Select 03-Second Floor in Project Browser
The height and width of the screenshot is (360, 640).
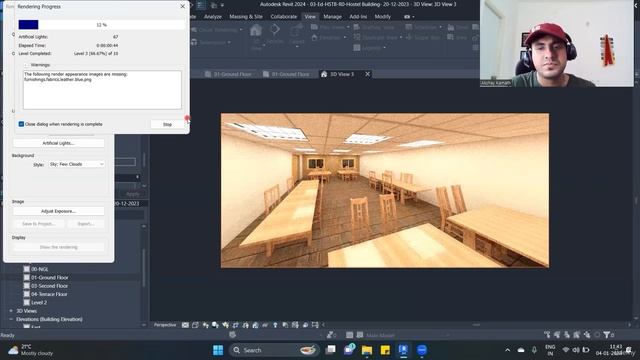coord(49,286)
